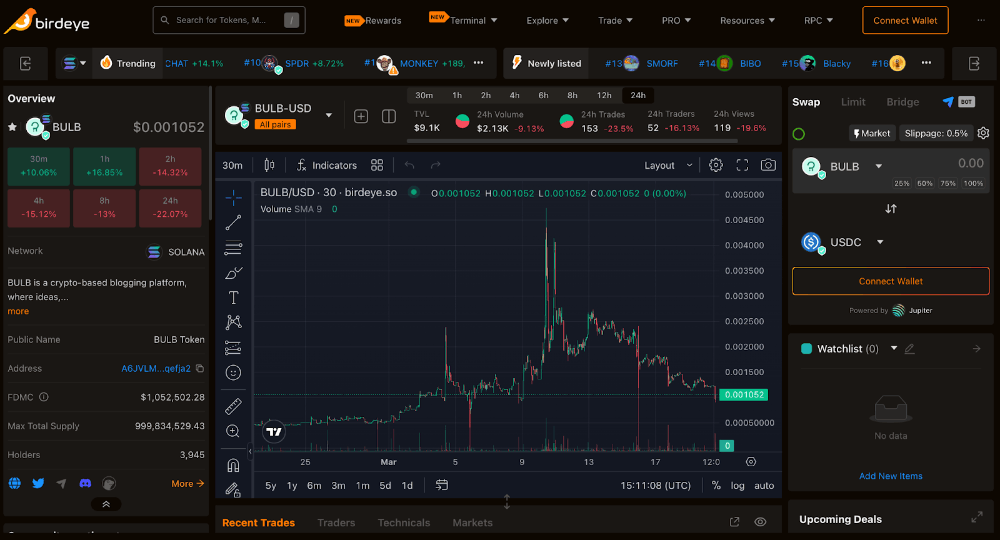Click the token search field

[x=229, y=20]
